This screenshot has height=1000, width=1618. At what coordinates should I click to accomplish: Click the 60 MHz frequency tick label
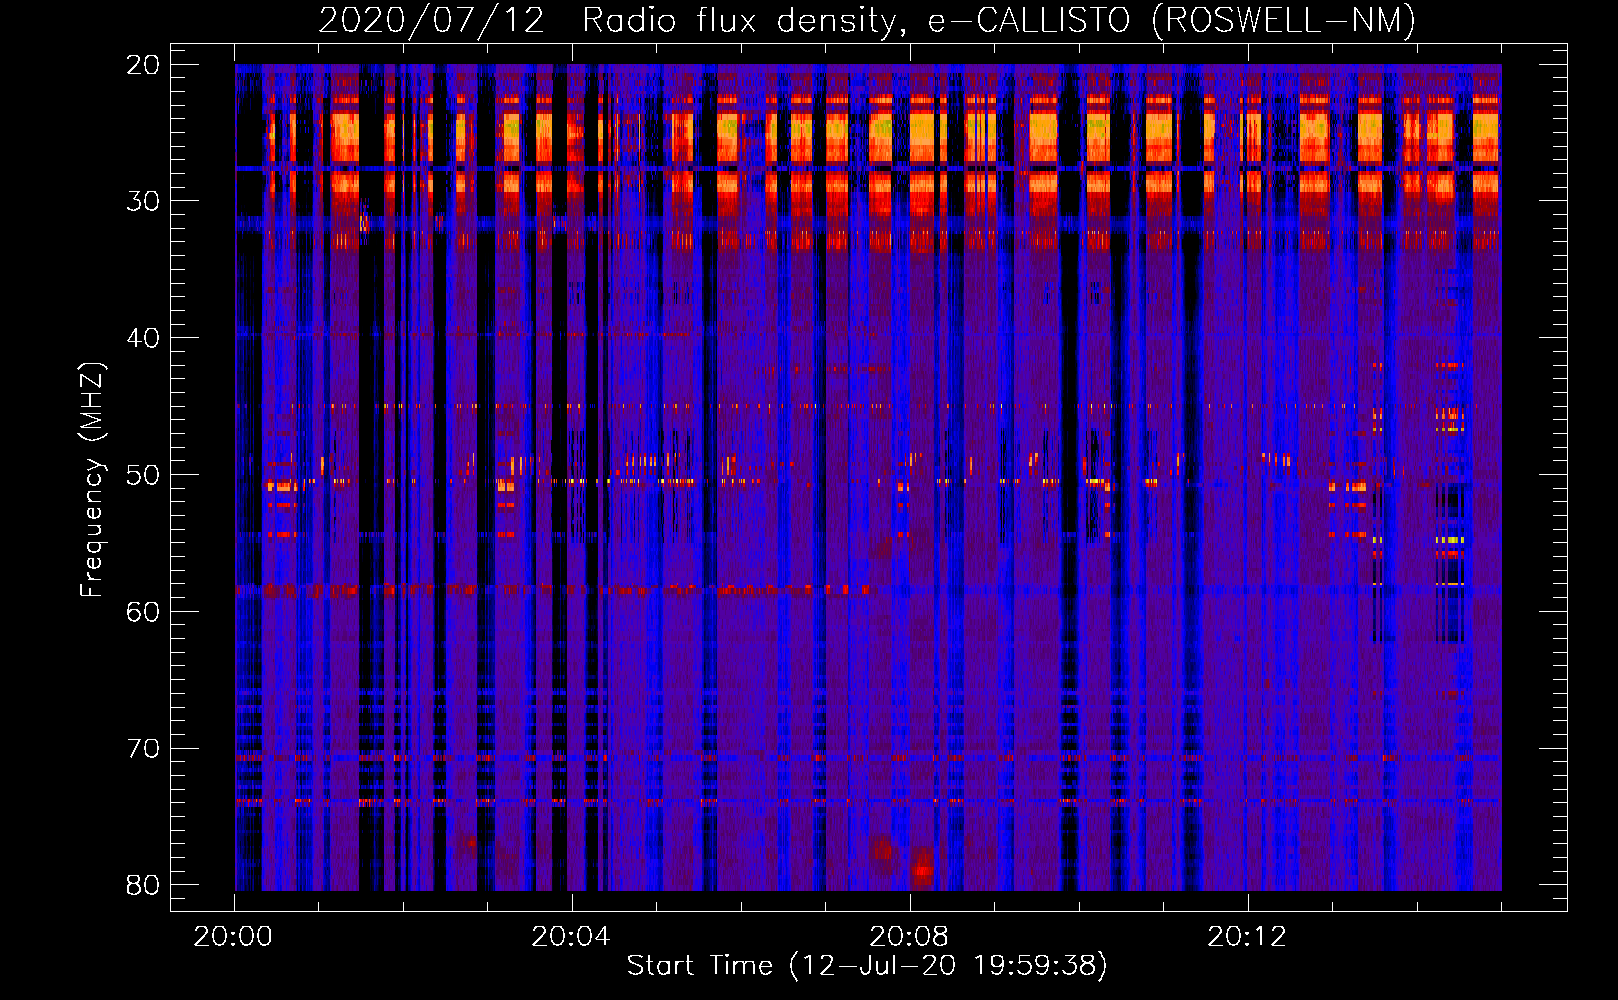pyautogui.click(x=143, y=612)
